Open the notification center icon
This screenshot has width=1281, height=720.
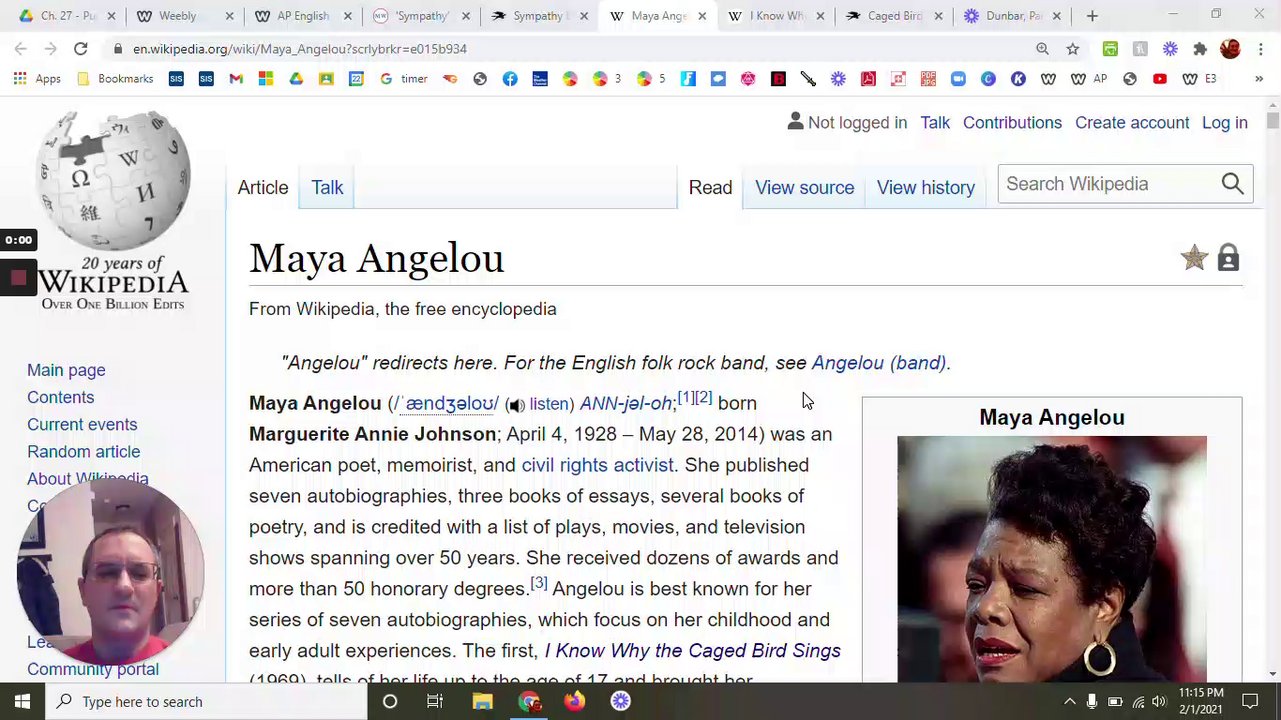pos(1250,702)
